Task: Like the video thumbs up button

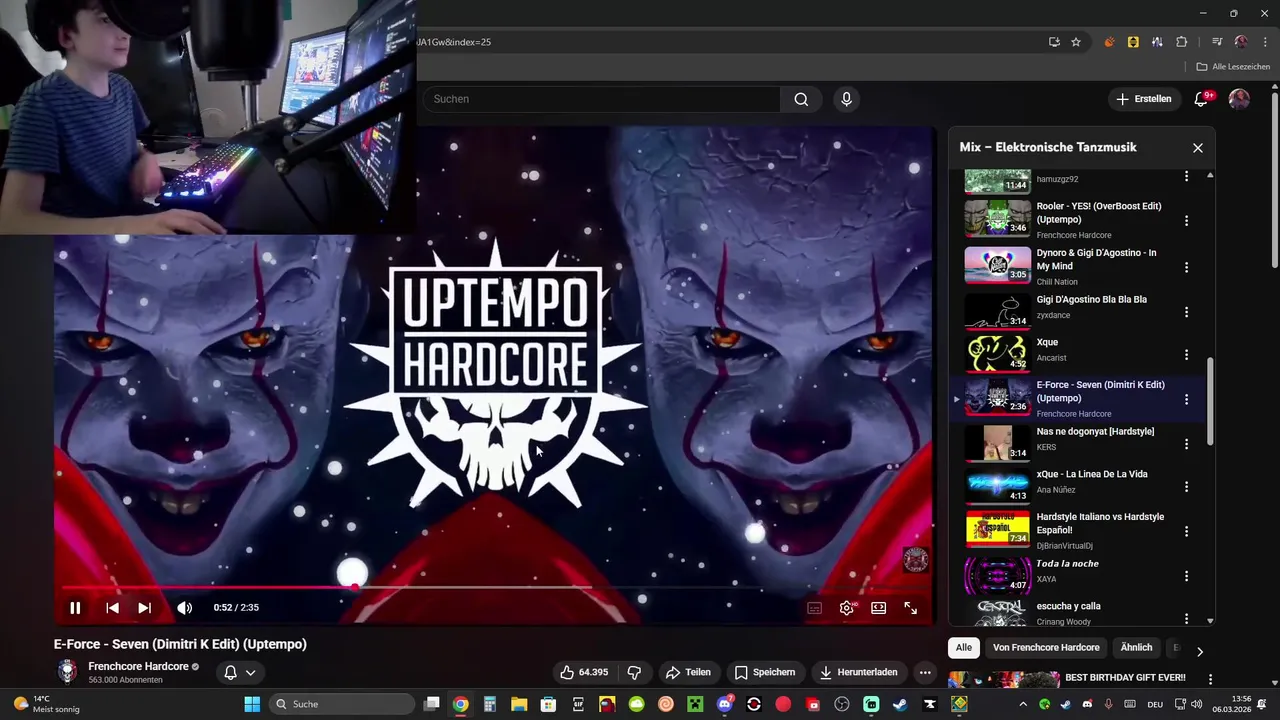Action: coord(585,672)
